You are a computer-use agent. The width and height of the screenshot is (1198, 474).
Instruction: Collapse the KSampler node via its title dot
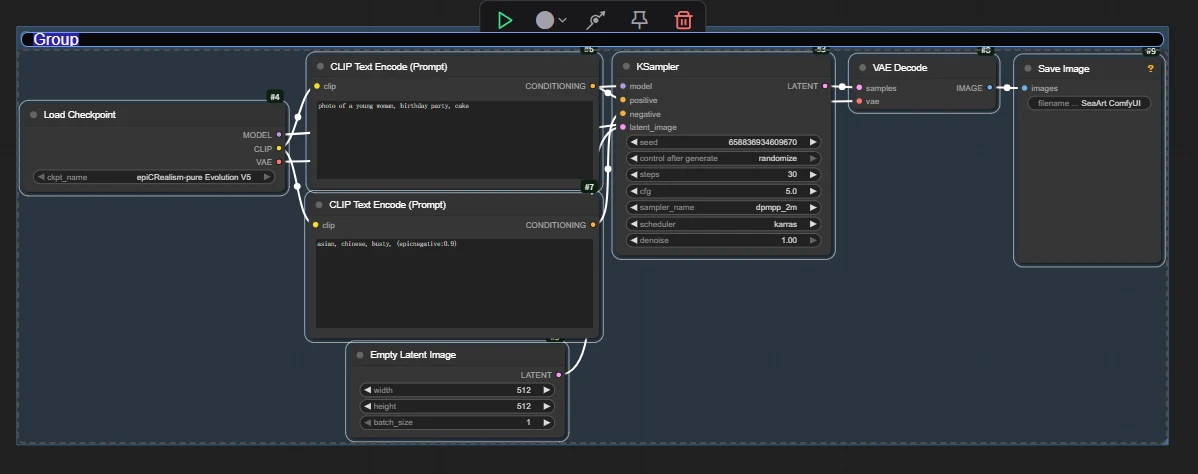tap(624, 67)
